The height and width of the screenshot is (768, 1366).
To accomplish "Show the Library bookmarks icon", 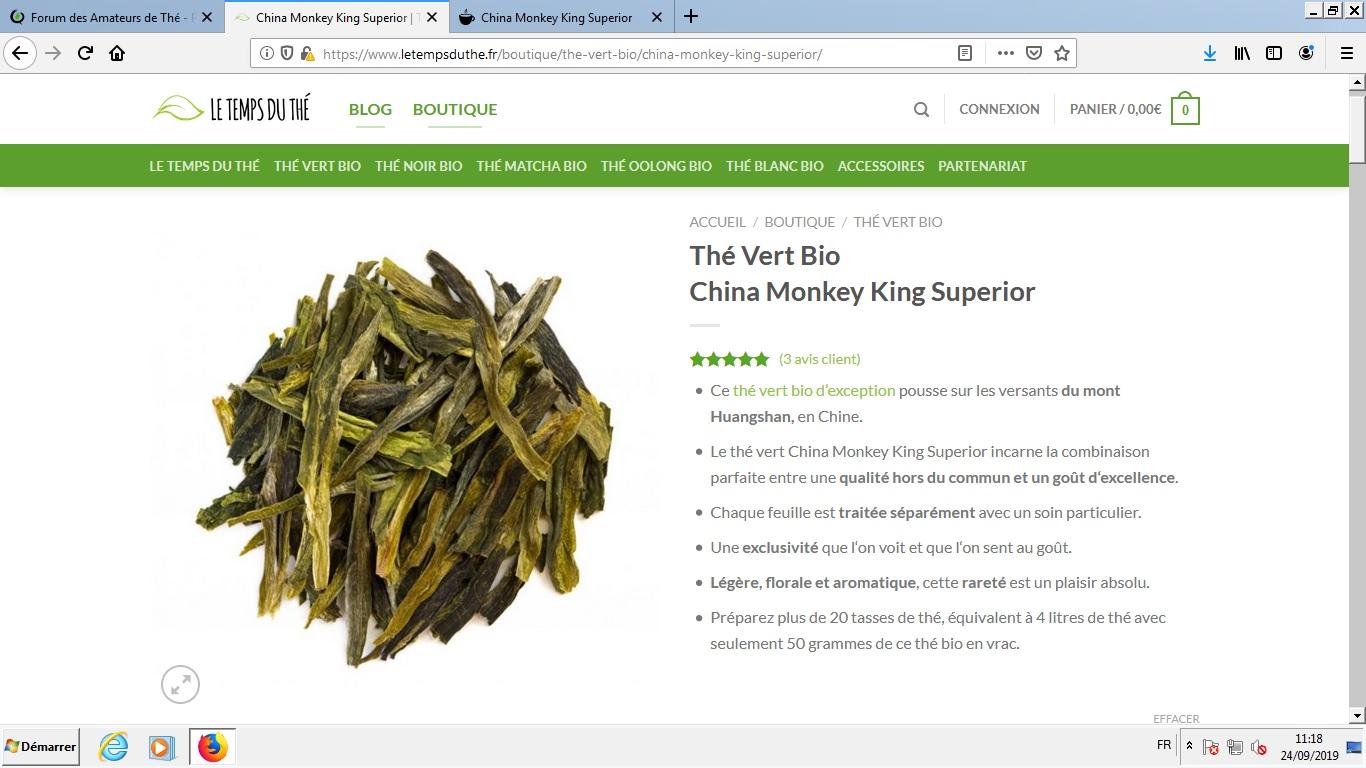I will tap(1242, 53).
